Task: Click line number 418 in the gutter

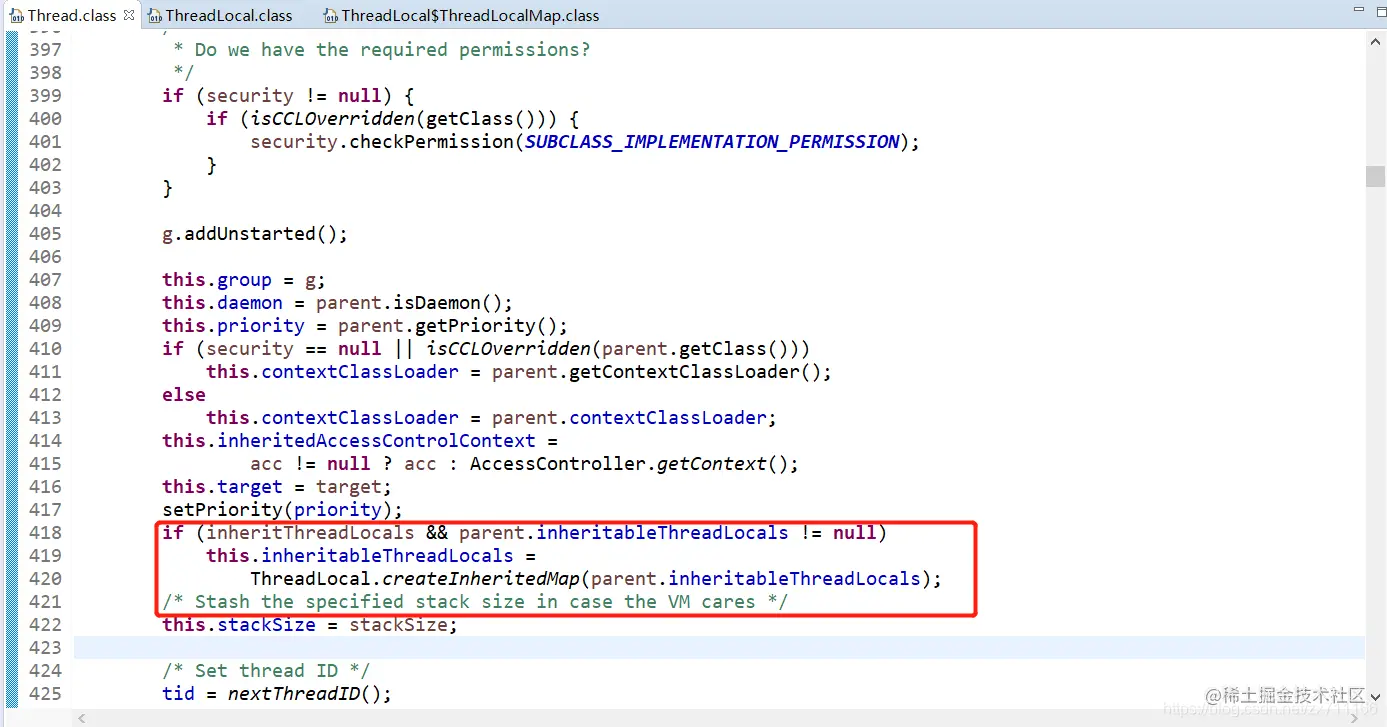Action: 45,533
